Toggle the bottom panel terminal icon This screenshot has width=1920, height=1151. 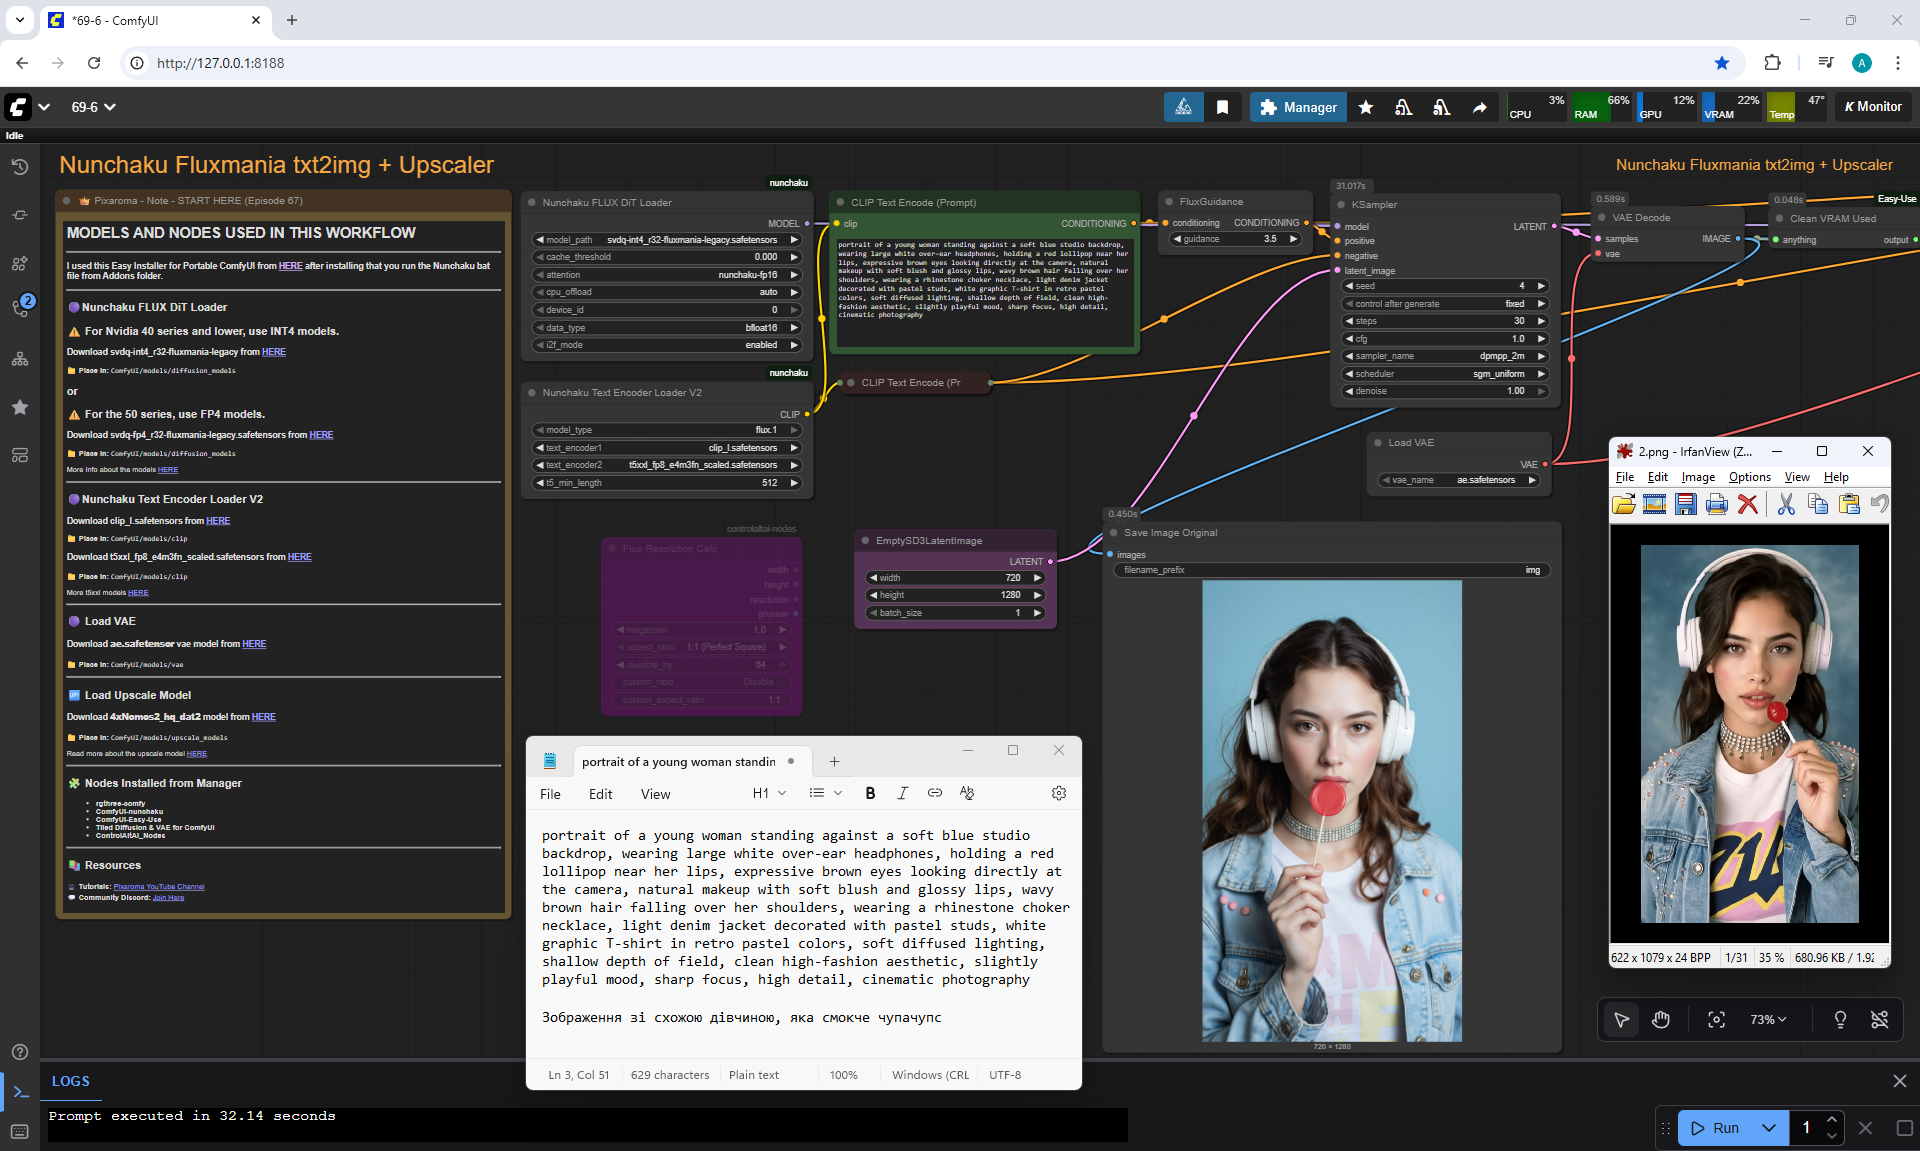pyautogui.click(x=20, y=1092)
